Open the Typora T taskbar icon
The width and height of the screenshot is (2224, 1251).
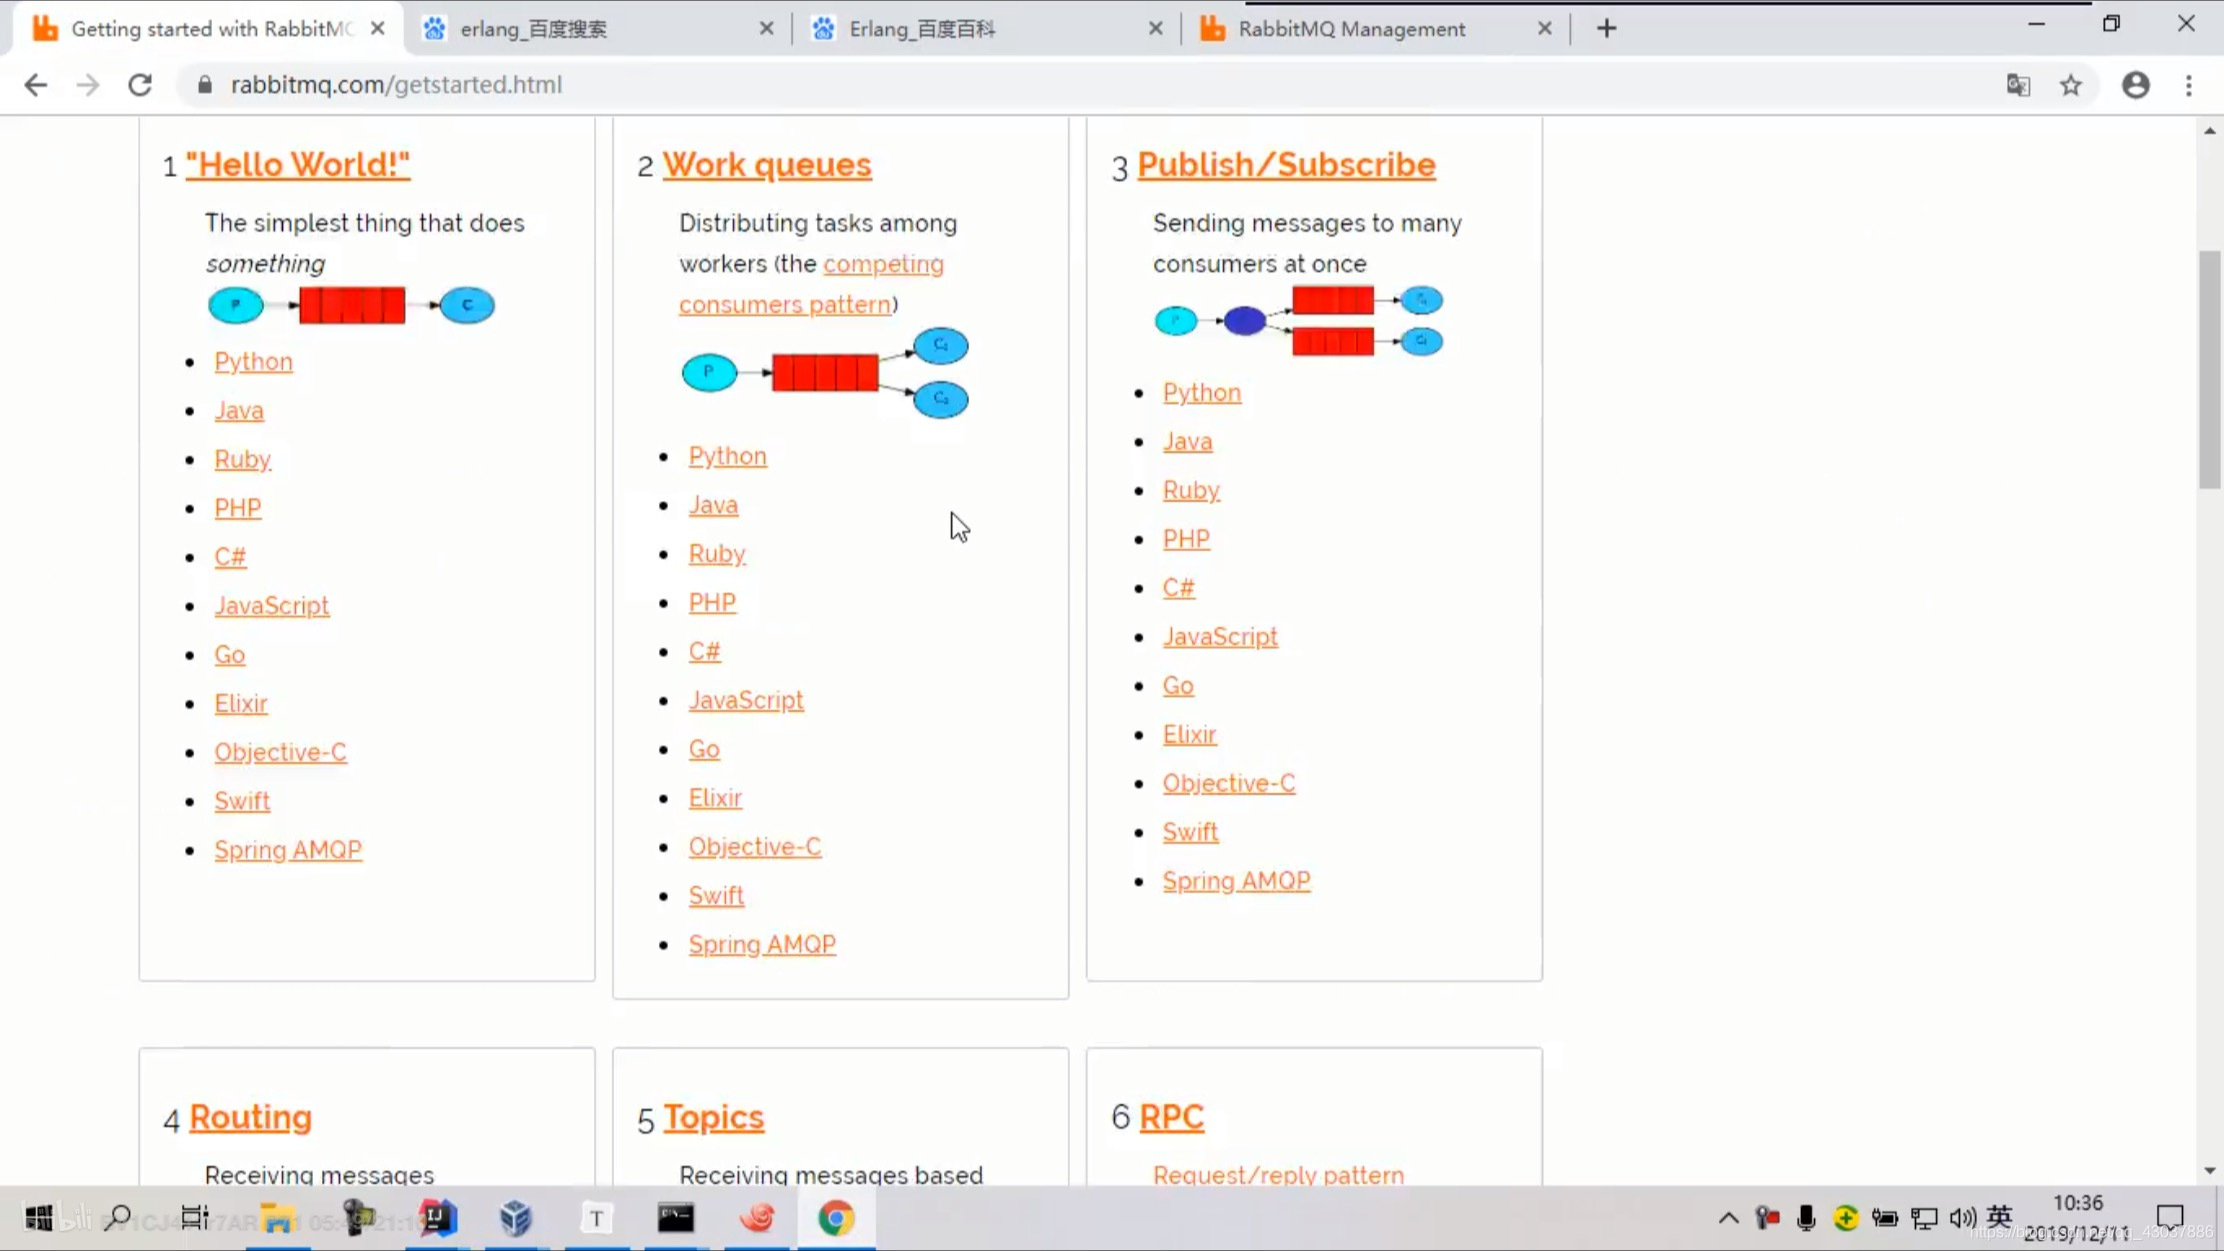(x=596, y=1218)
